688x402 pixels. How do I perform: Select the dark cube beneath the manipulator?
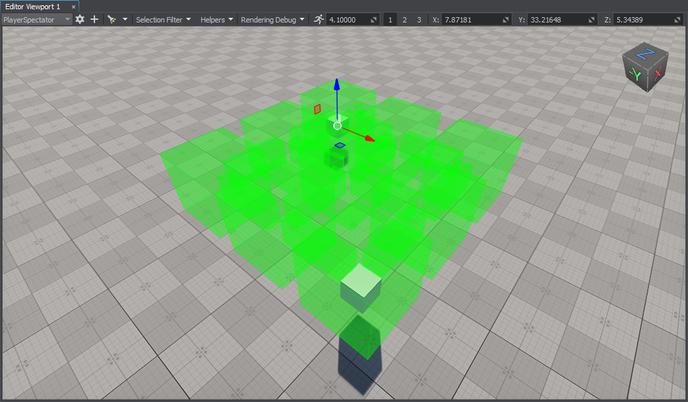337,158
